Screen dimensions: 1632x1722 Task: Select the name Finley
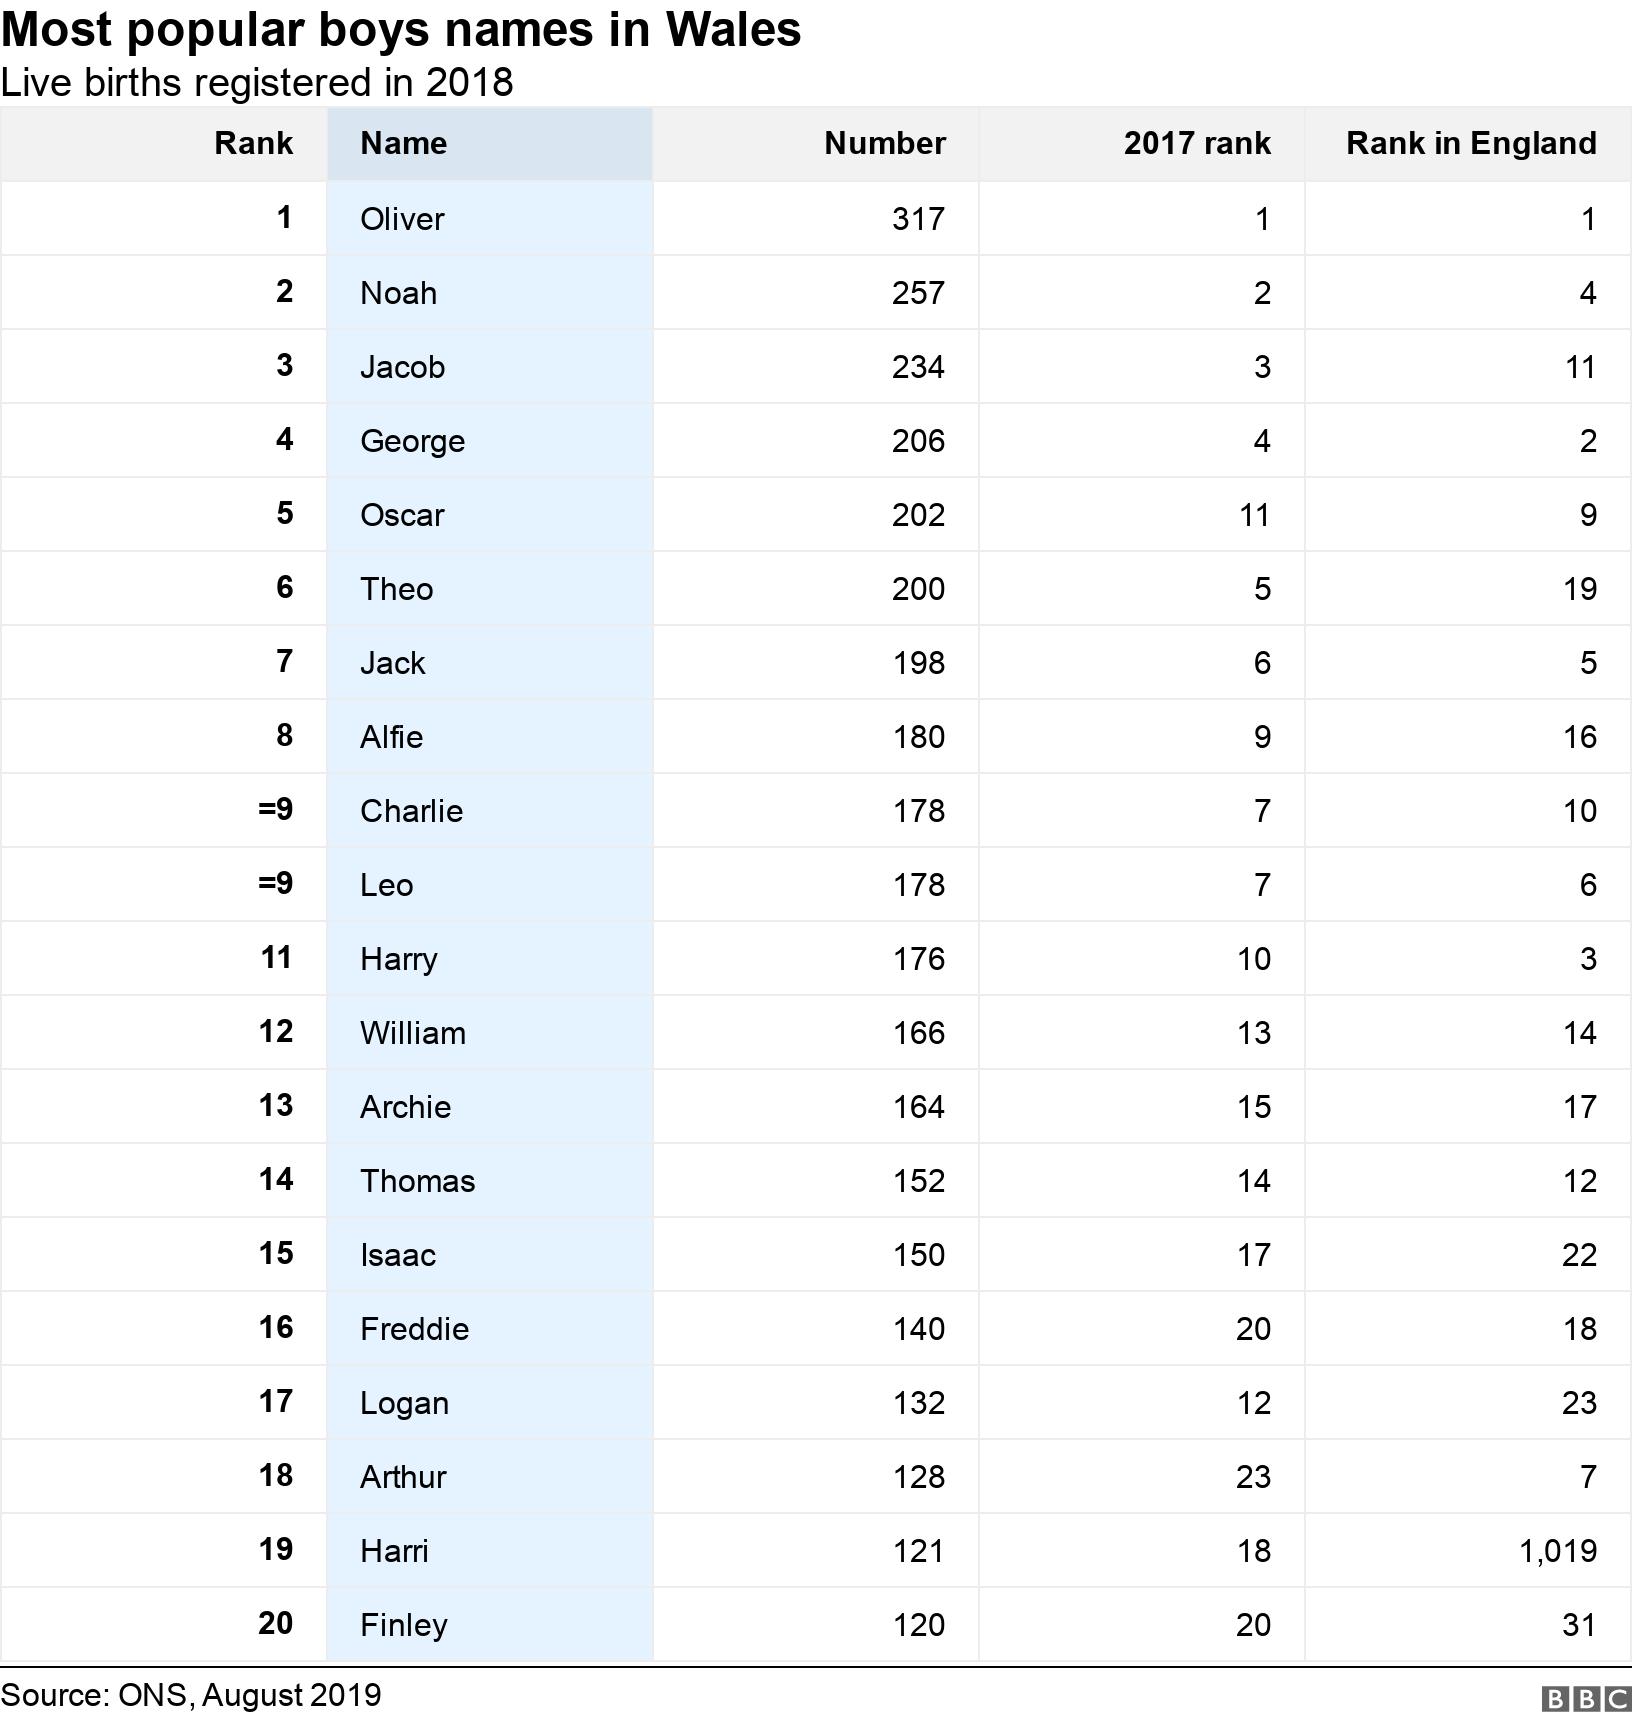[403, 1624]
